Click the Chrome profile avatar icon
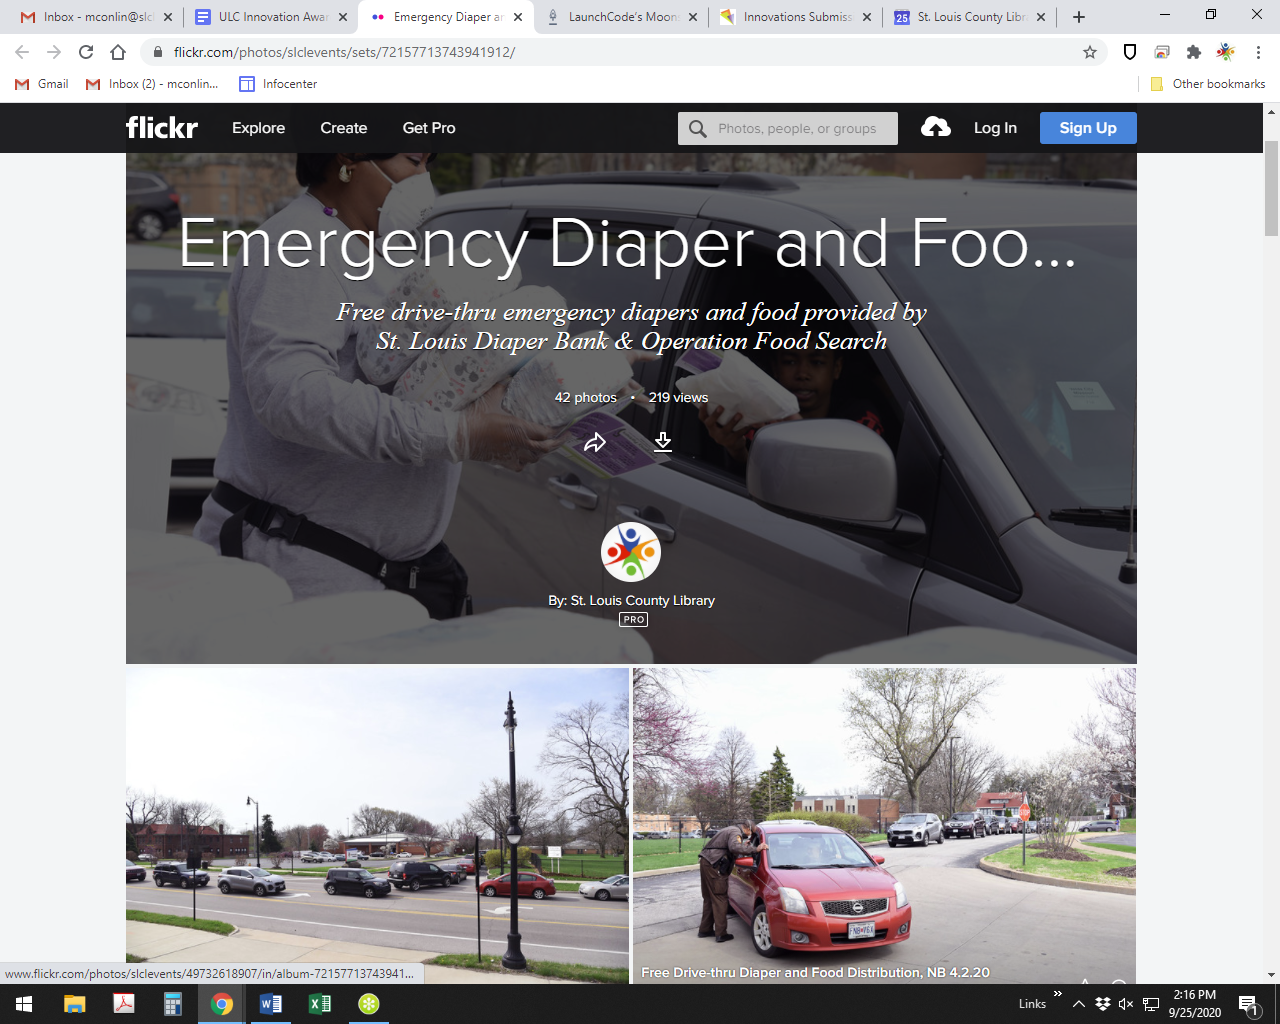 click(x=1226, y=52)
